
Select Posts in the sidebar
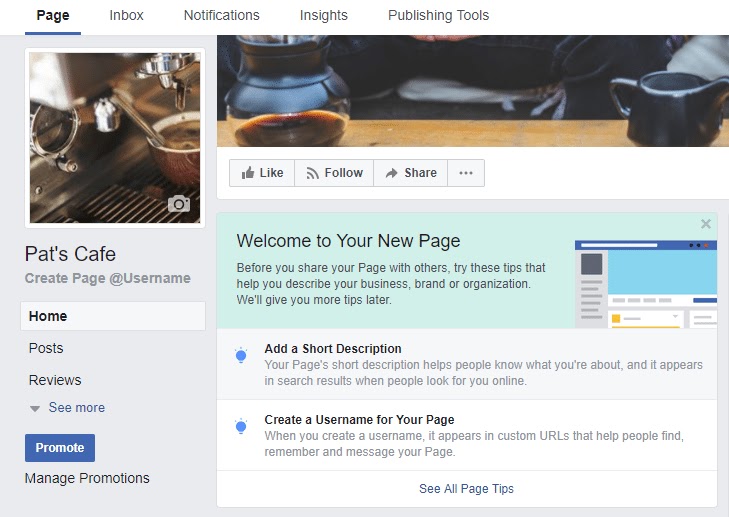(x=46, y=348)
